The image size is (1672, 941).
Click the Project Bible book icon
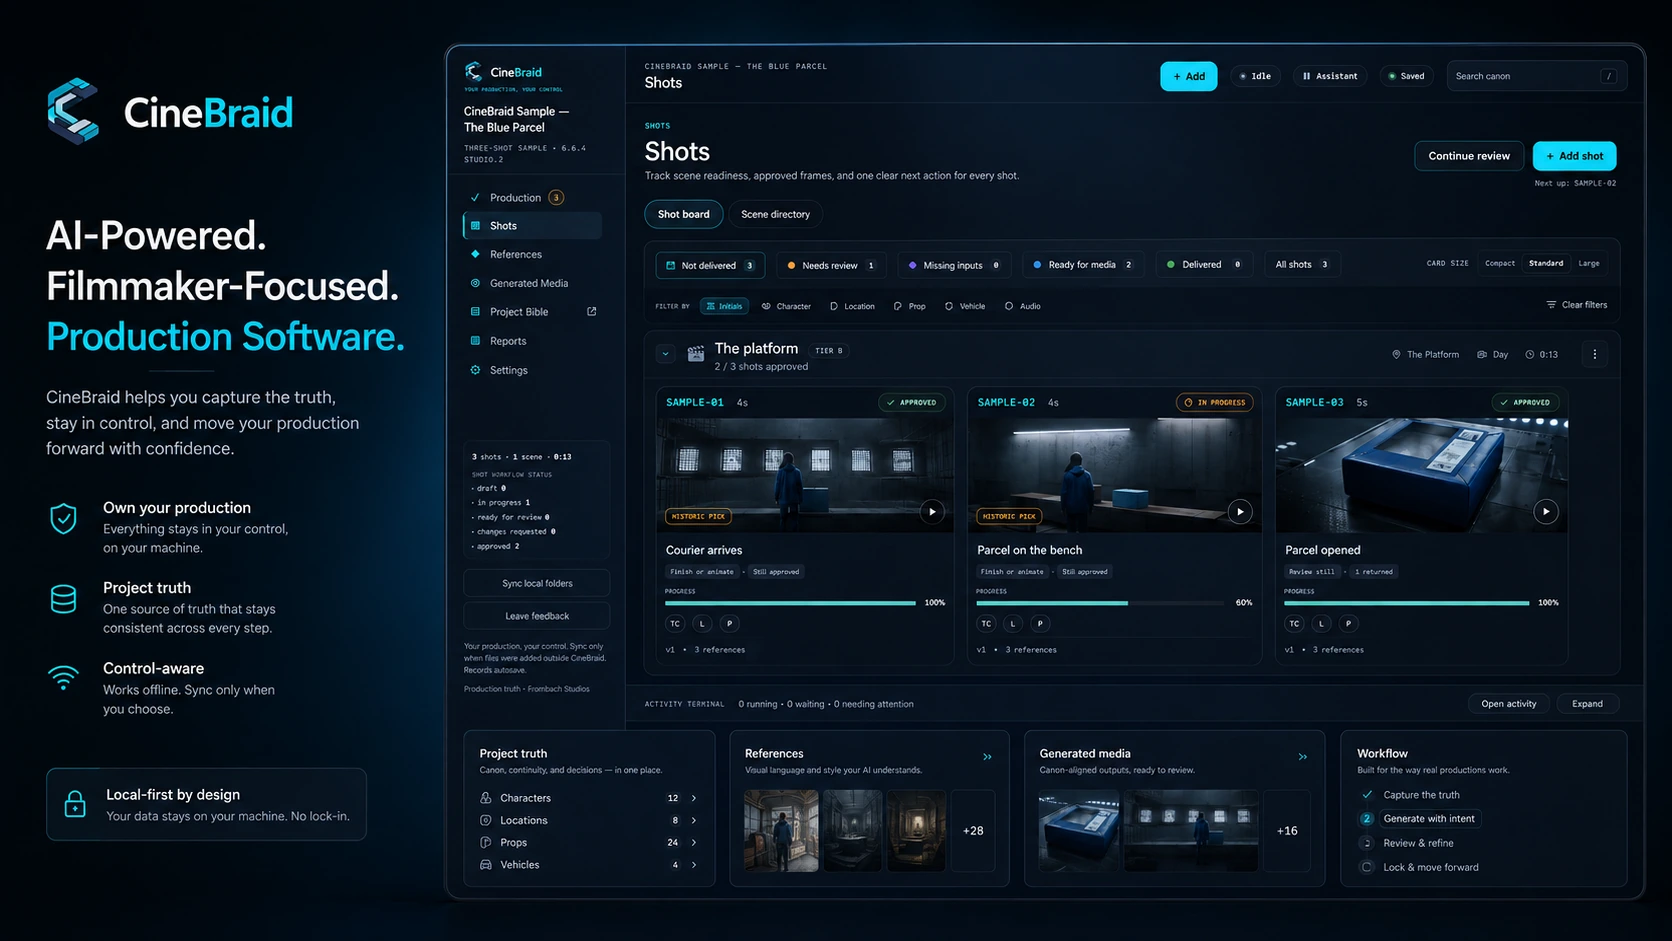click(x=475, y=312)
